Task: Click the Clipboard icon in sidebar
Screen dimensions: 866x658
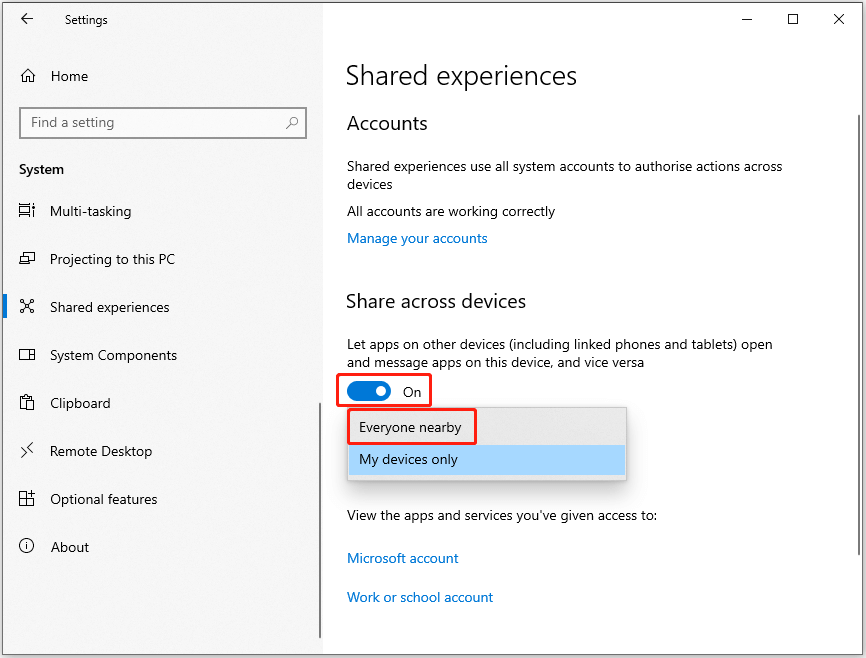Action: point(27,403)
